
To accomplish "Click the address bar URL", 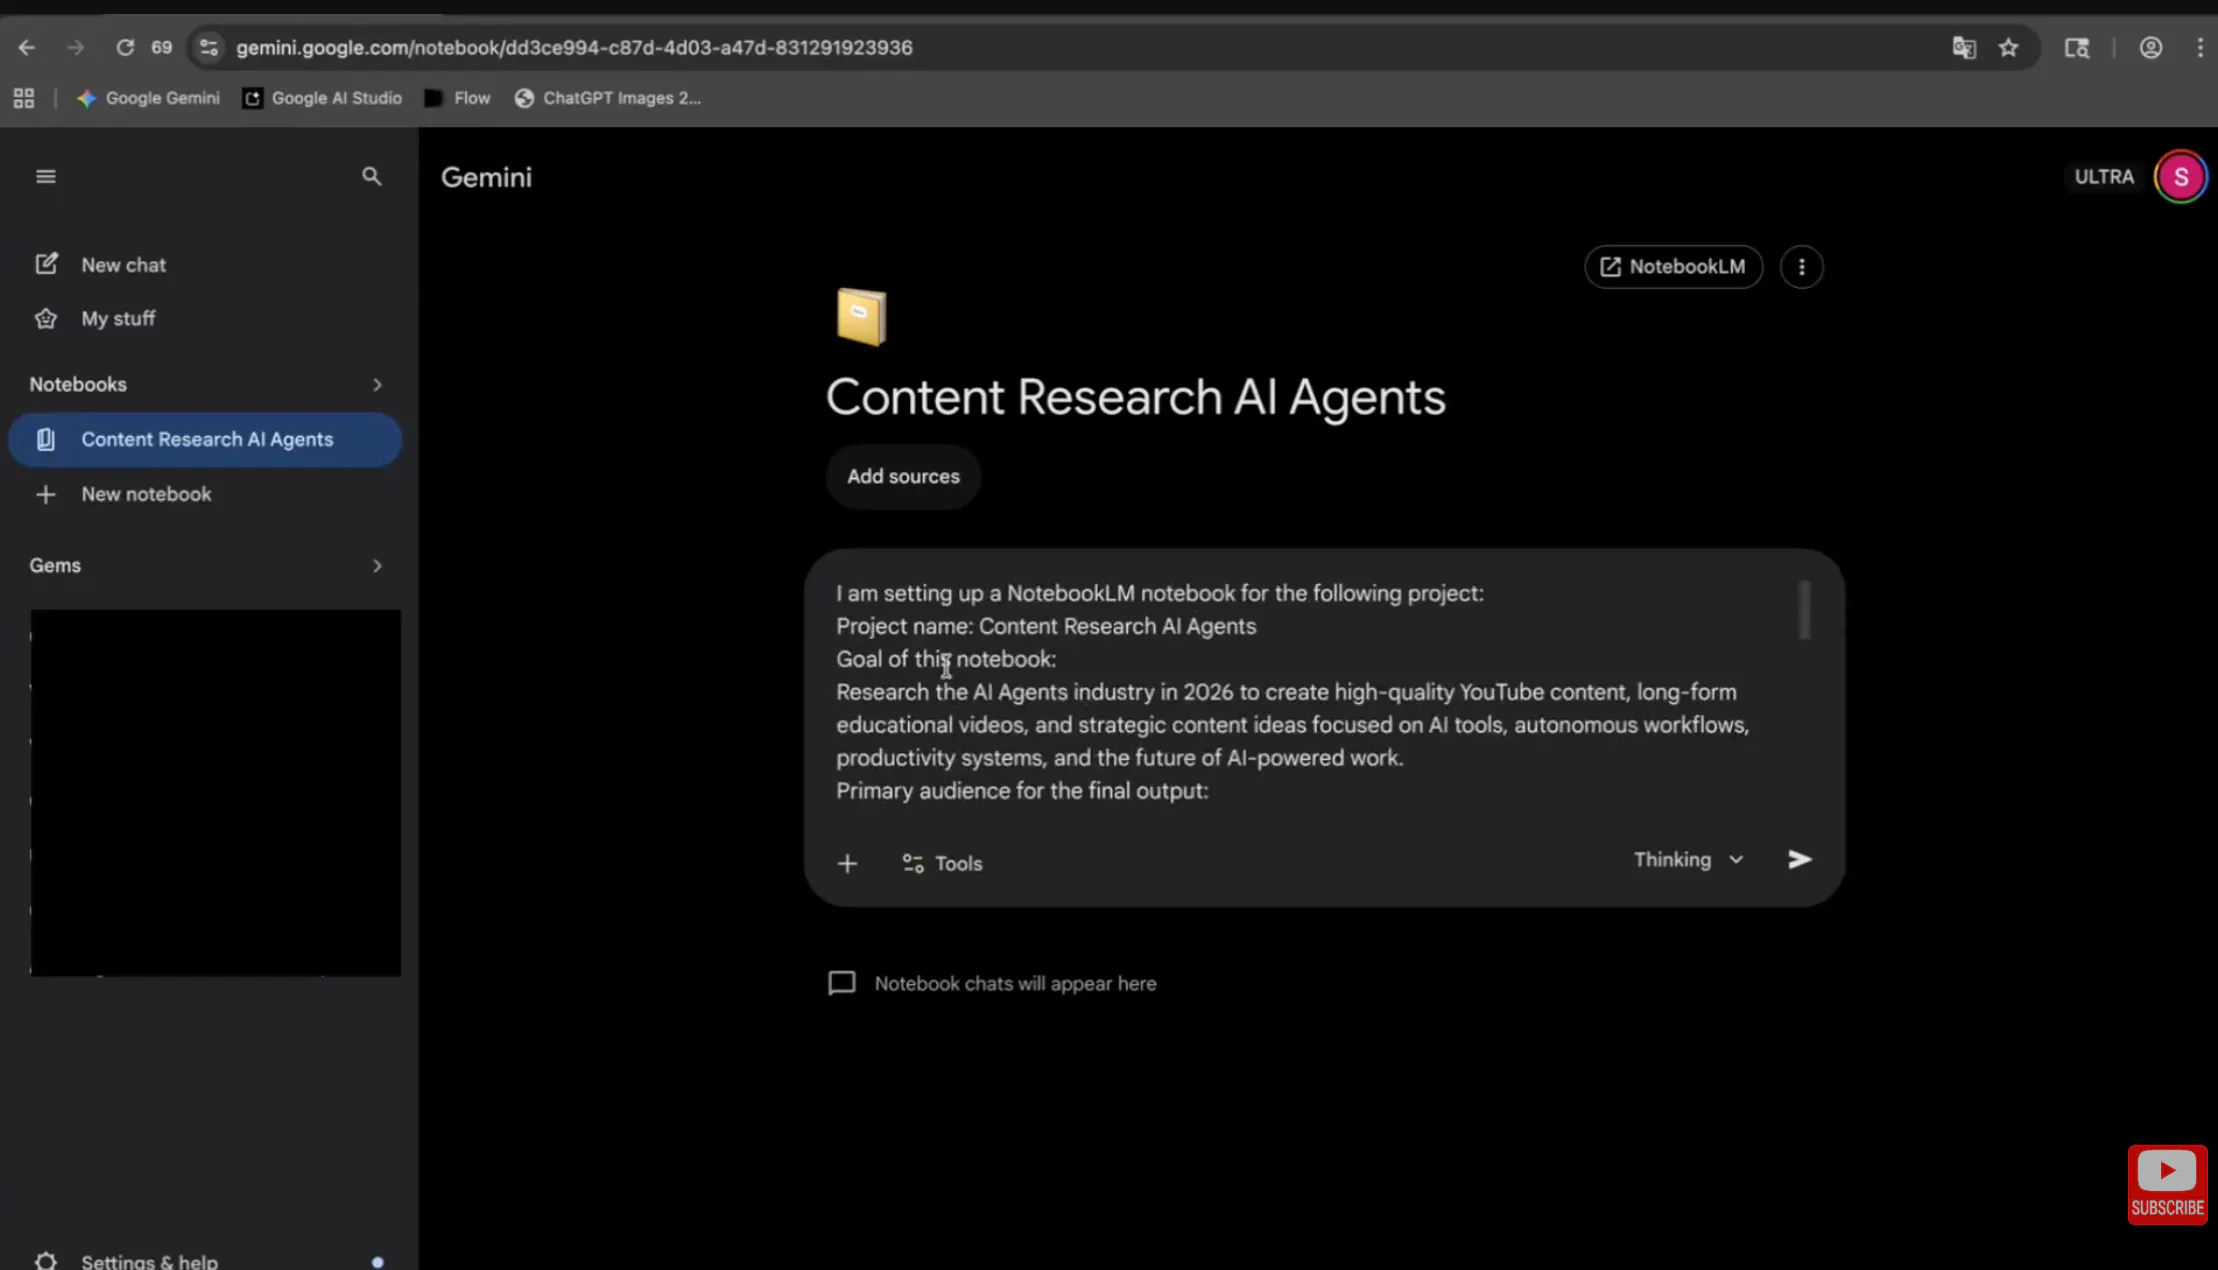I will click(x=574, y=47).
